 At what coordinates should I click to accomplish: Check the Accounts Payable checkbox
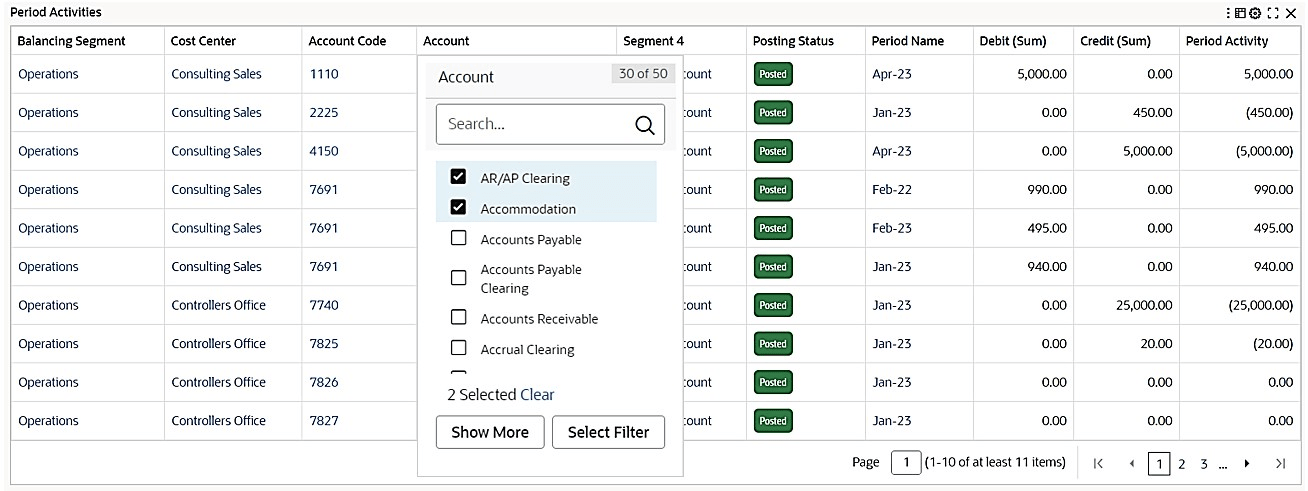point(459,239)
